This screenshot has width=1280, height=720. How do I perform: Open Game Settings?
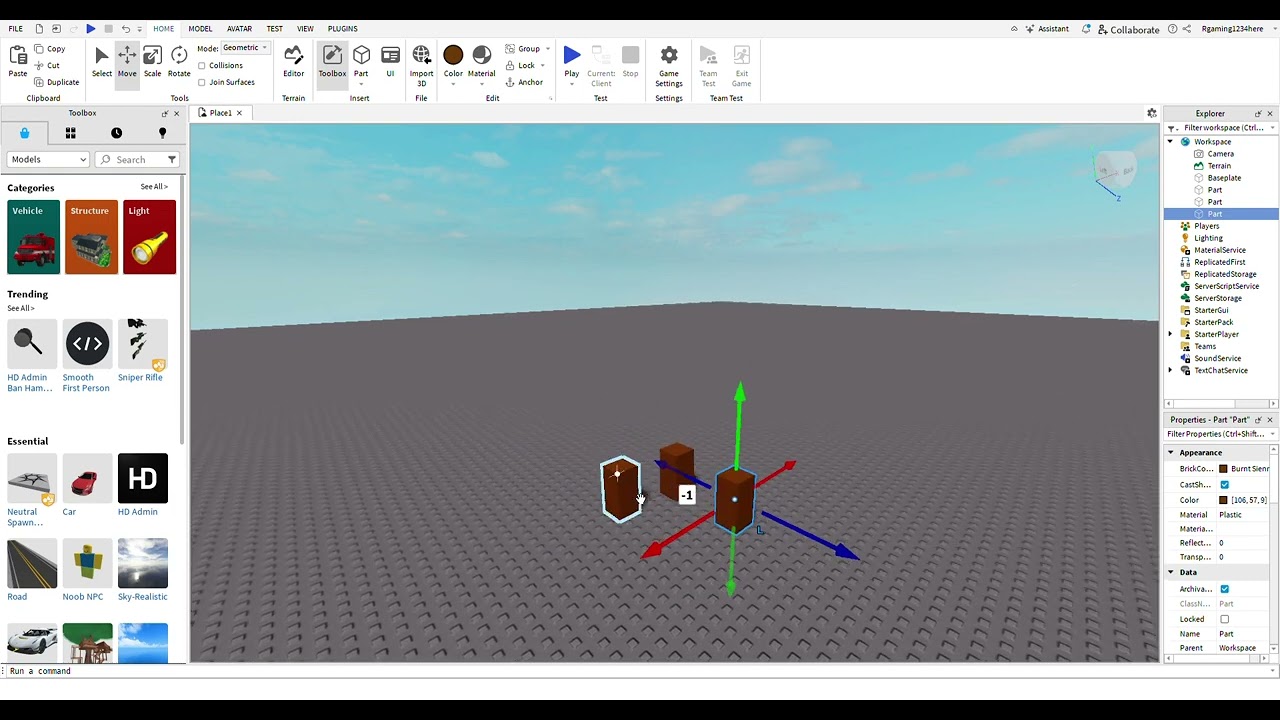click(669, 65)
